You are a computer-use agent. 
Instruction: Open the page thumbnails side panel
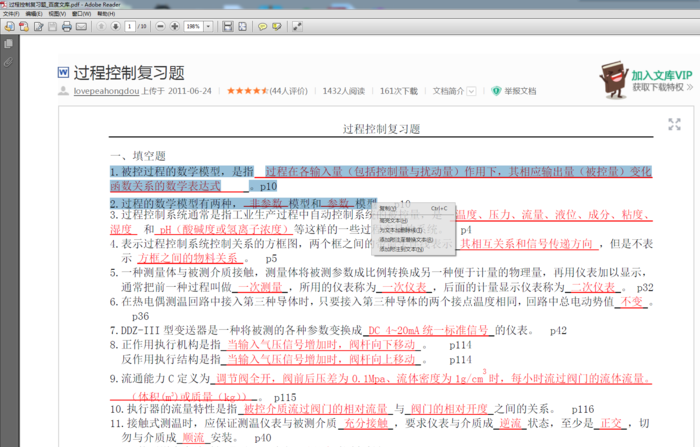pos(8,44)
